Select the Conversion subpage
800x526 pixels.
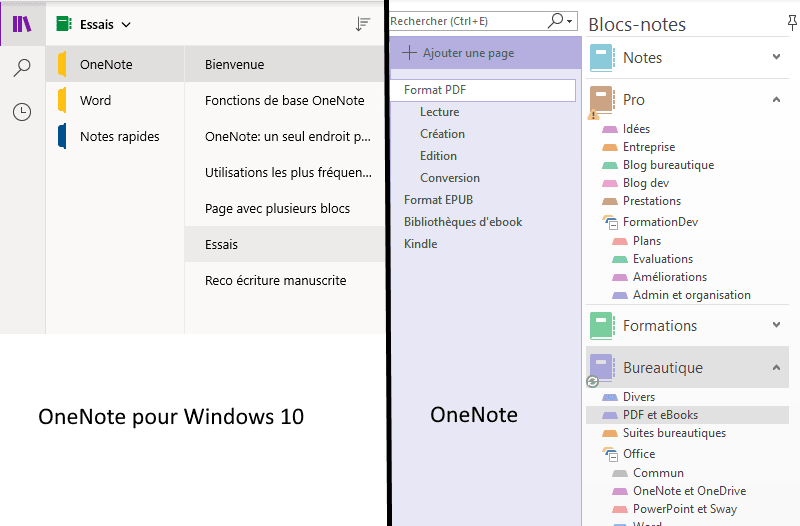point(450,178)
